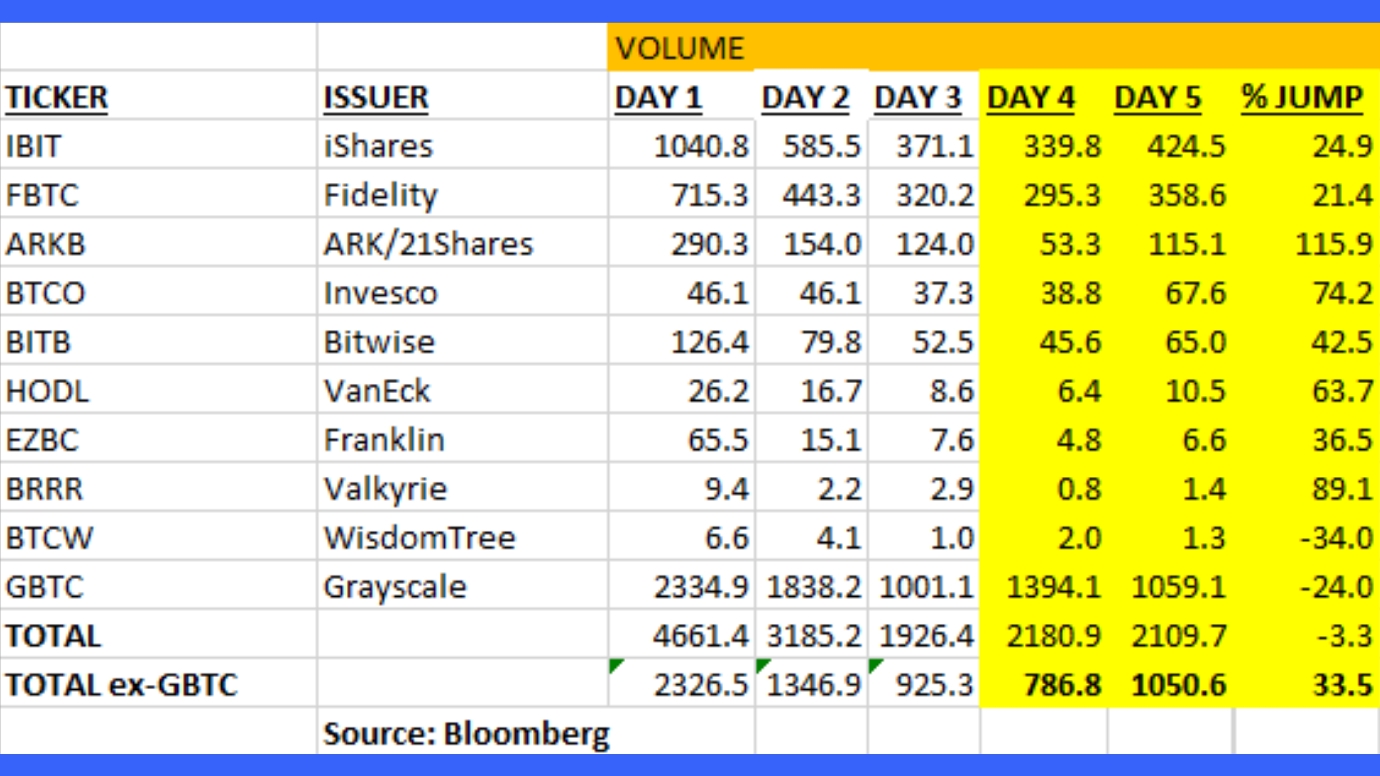Select the ARKB % jump value 115.9
1380x776 pixels.
tap(1334, 244)
